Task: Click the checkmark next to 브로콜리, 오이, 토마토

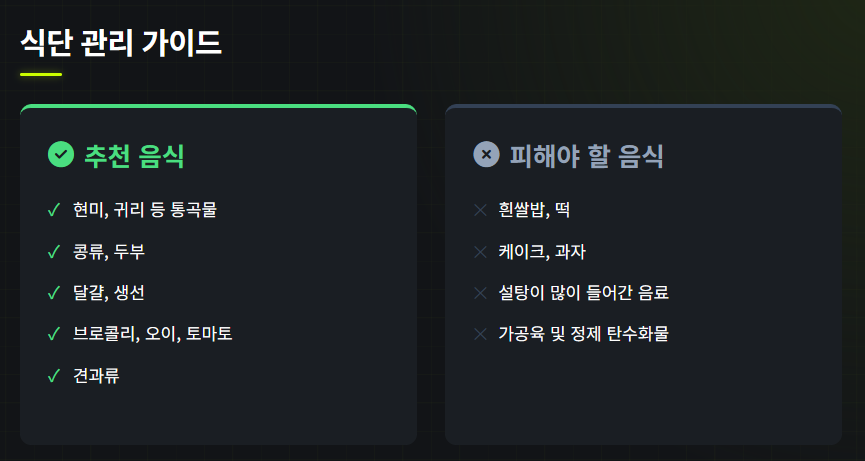Action: (x=54, y=334)
